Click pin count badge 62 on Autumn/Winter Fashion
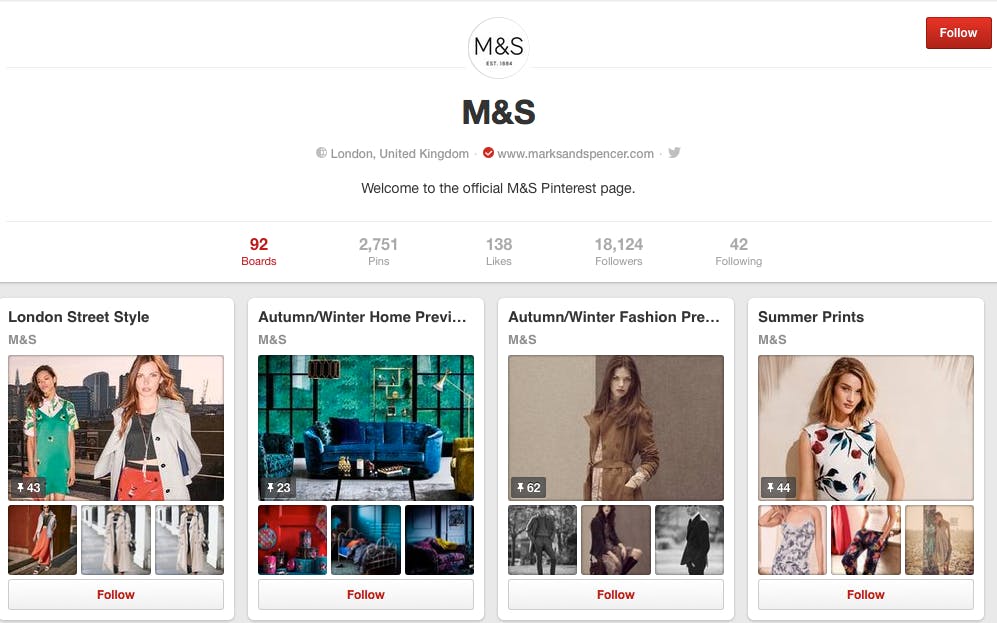 point(528,488)
